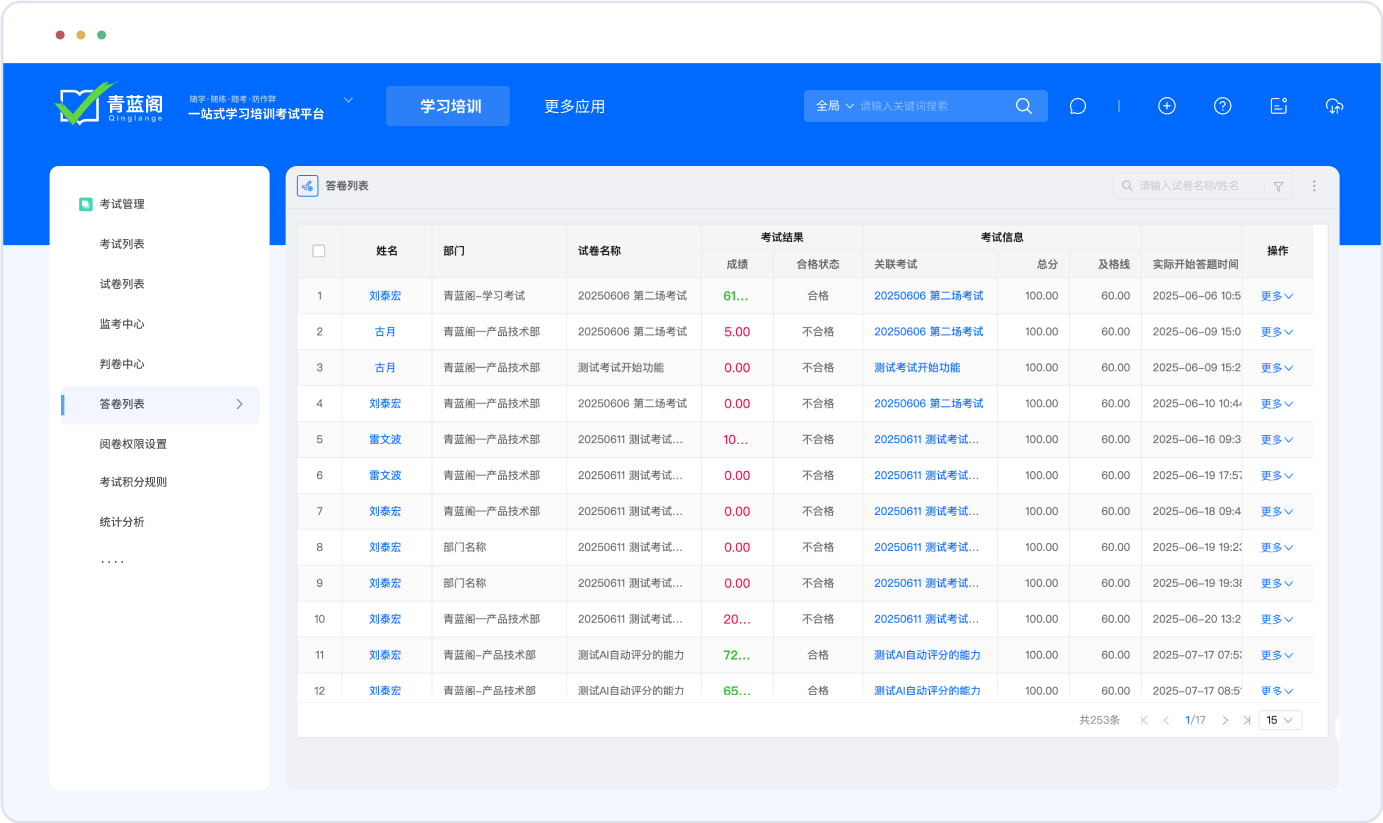Open the page size dropdown showing 15
The image size is (1383, 823).
click(x=1279, y=720)
